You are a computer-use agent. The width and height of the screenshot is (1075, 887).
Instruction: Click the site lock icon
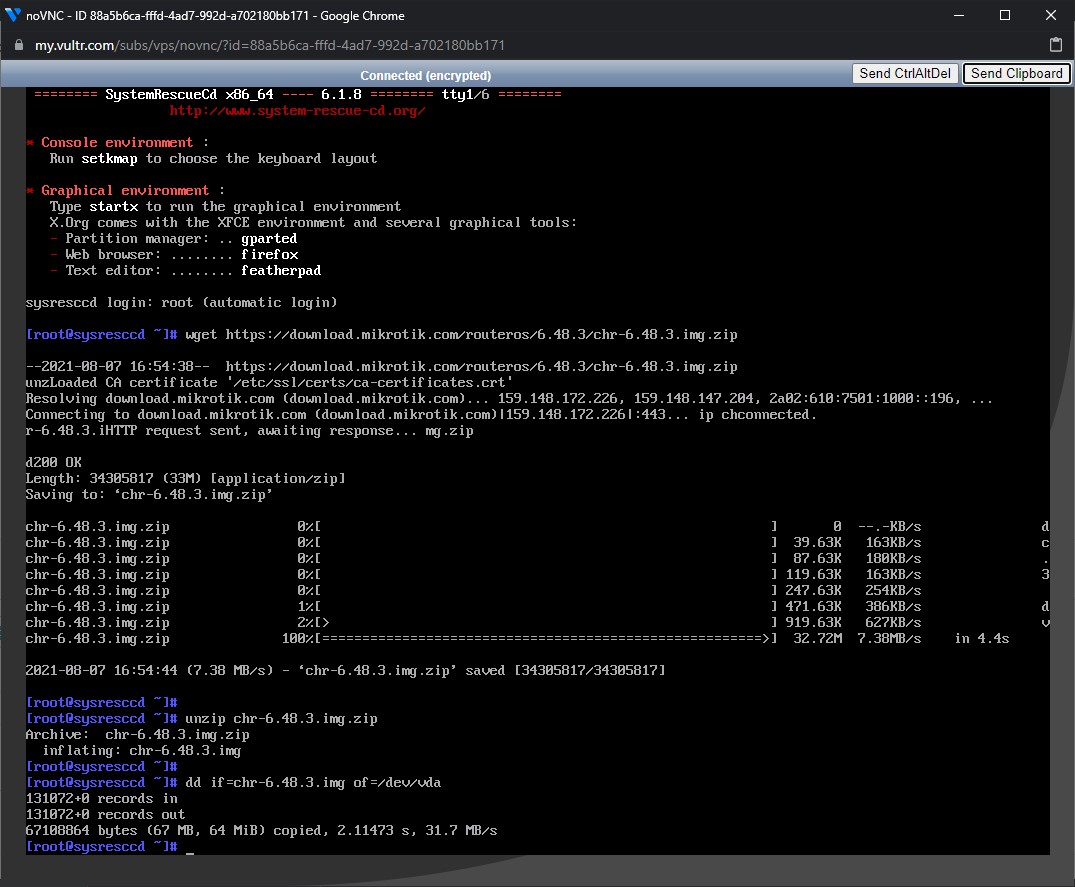coord(19,45)
